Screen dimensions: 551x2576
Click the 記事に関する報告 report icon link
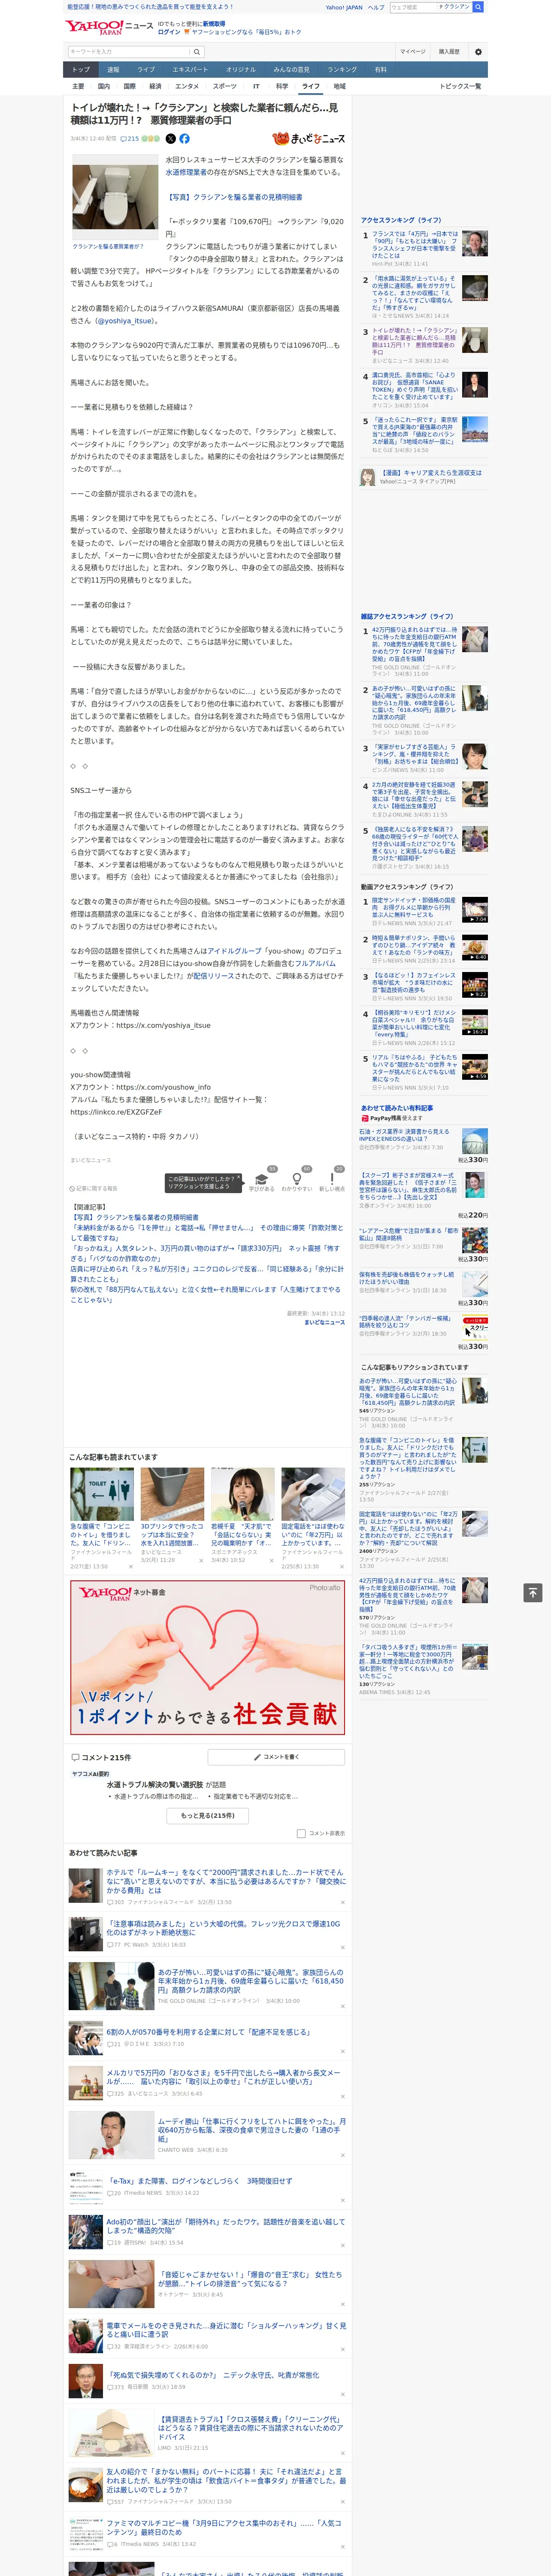pyautogui.click(x=94, y=1188)
